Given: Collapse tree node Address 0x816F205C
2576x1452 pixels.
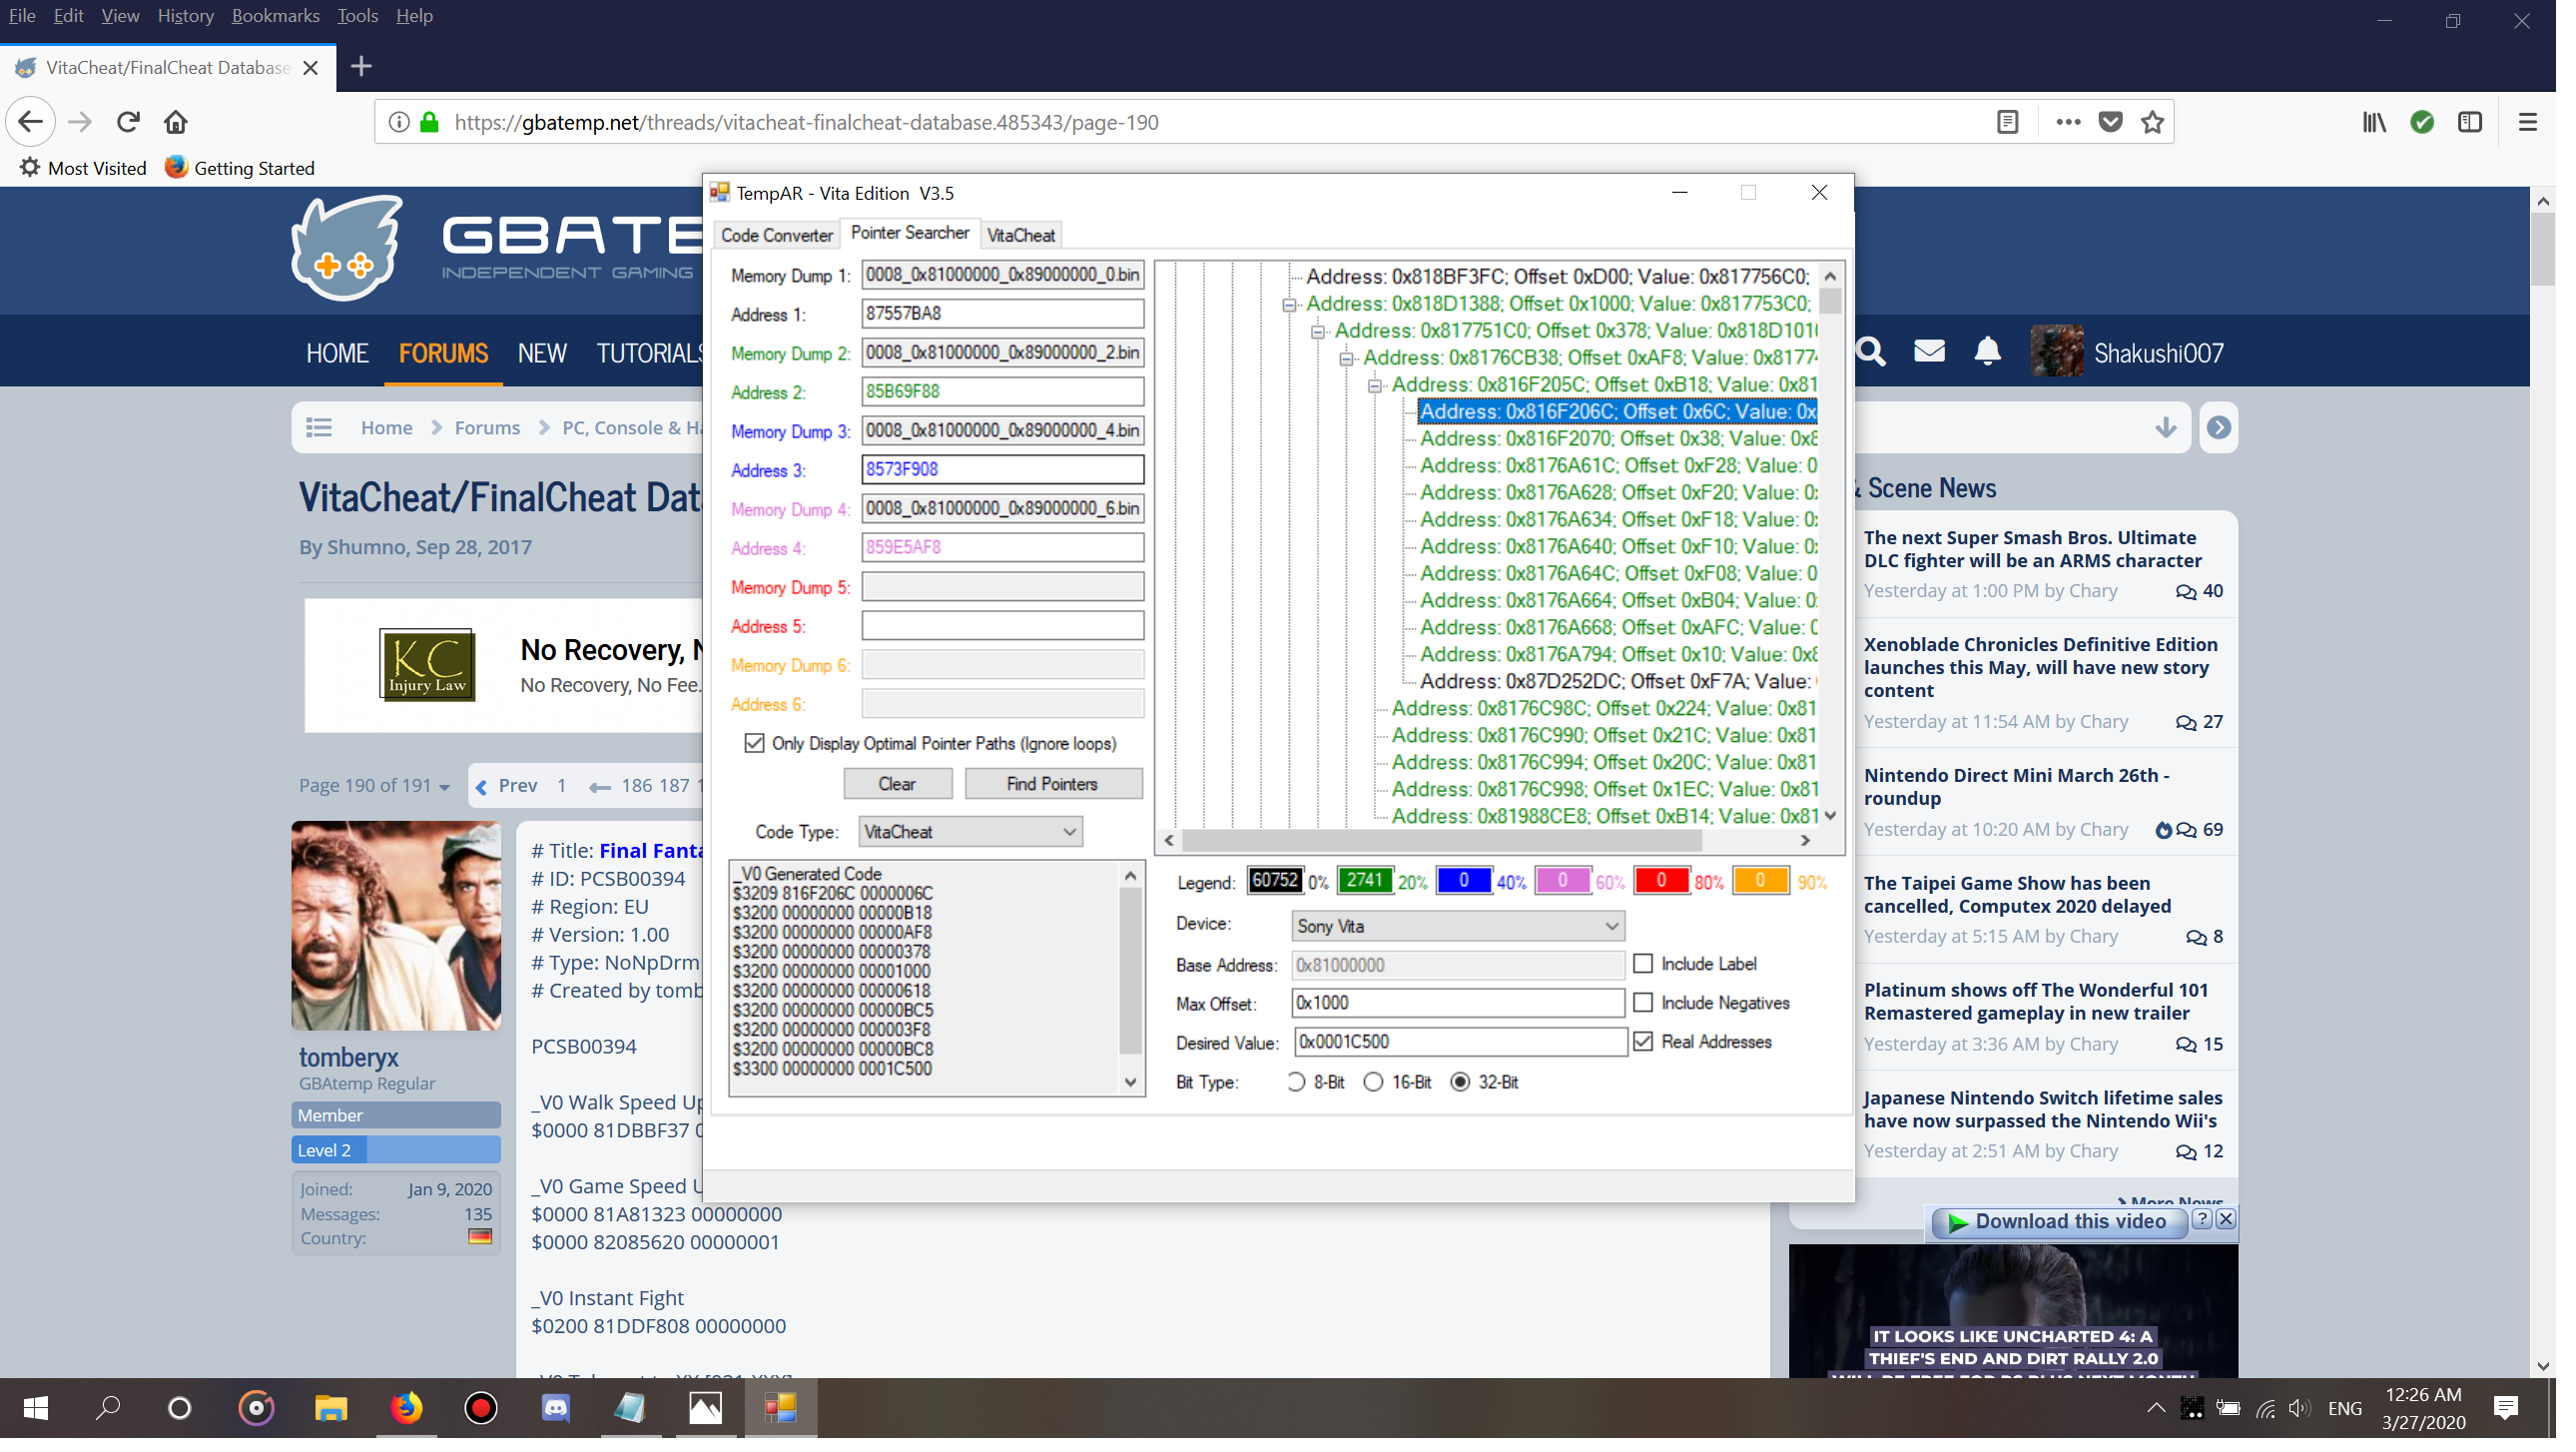Looking at the screenshot, I should tap(1375, 386).
